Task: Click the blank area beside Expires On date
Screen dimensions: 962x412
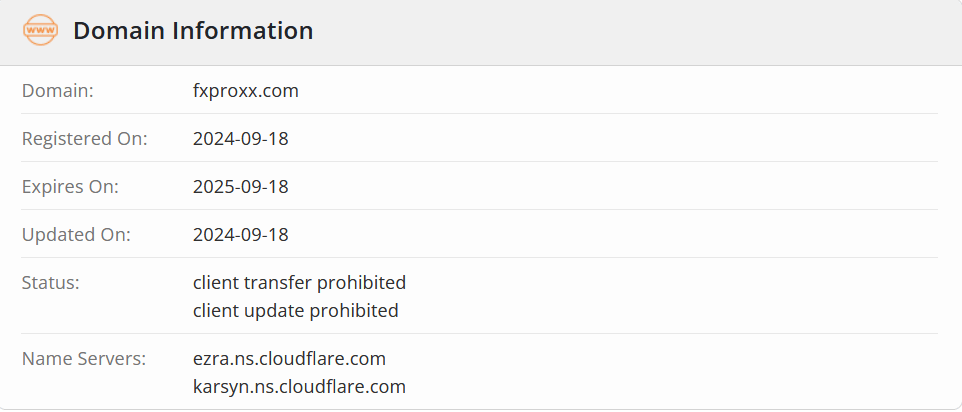Action: (x=614, y=186)
